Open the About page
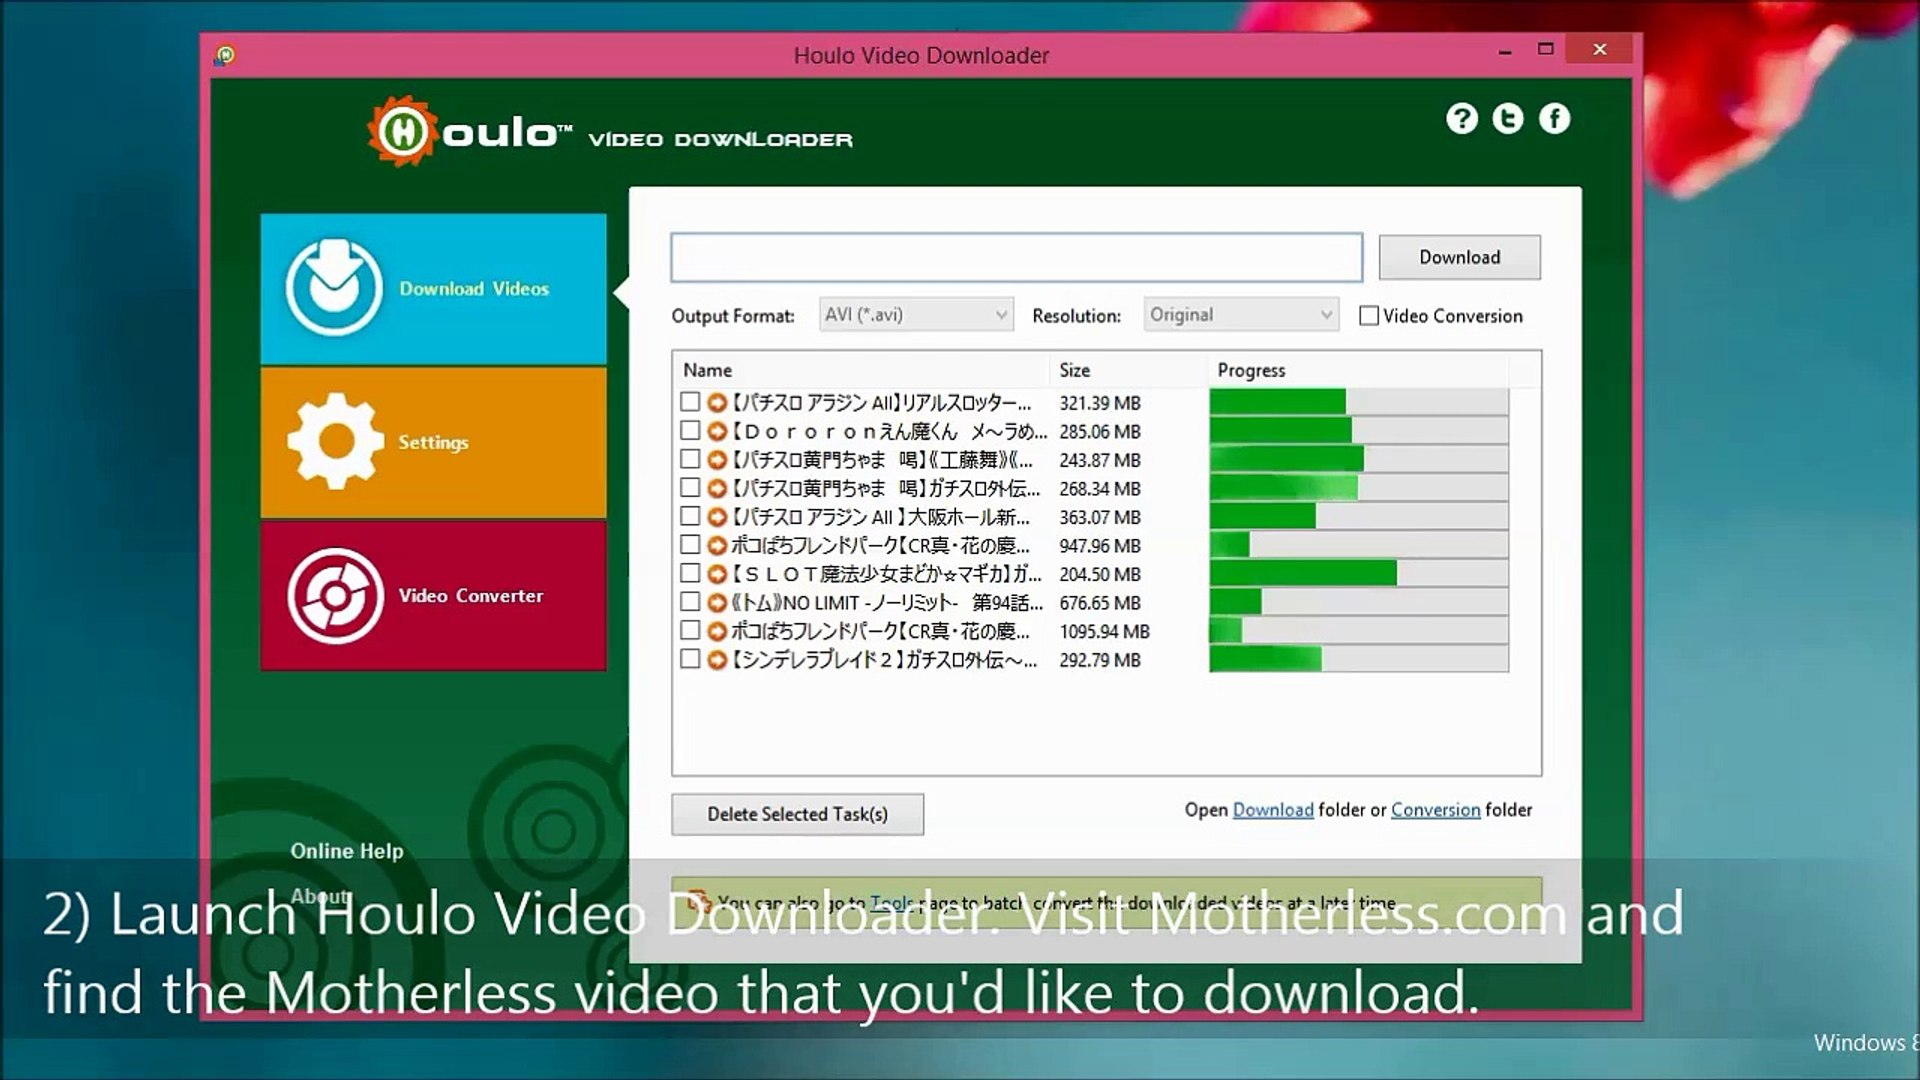 tap(320, 896)
